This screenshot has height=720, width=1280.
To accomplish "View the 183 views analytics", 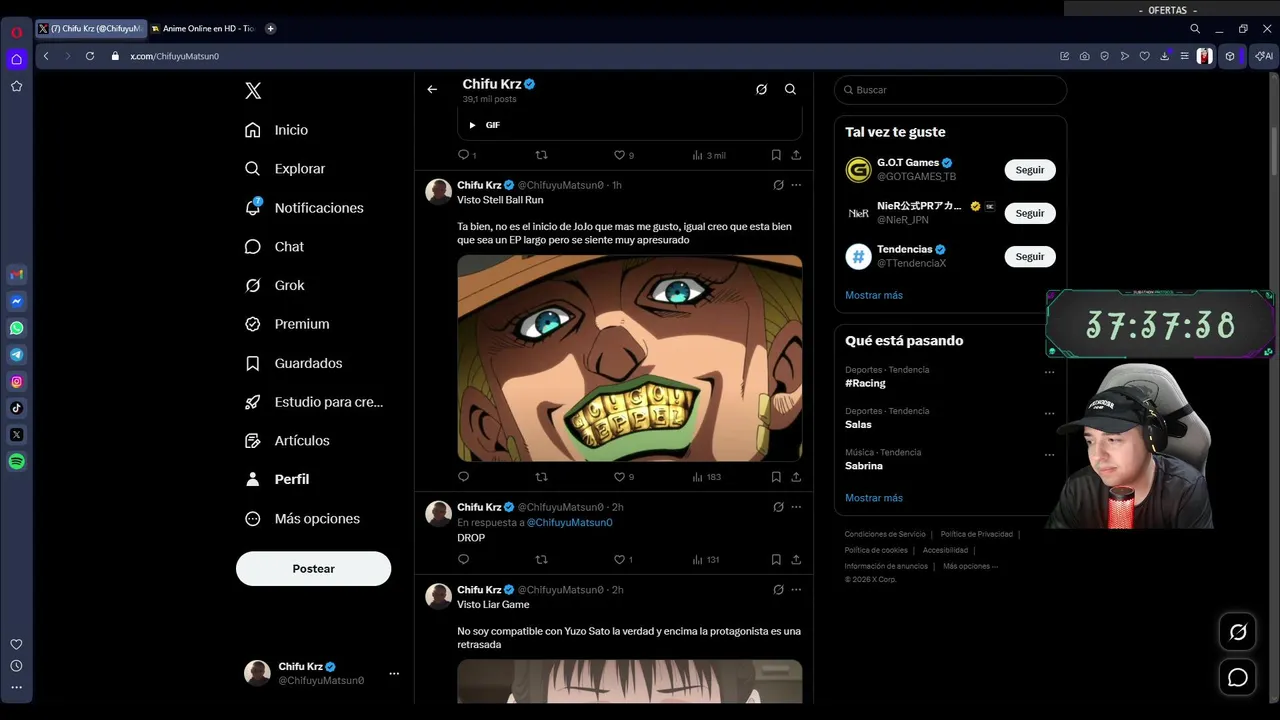I will click(x=706, y=477).
